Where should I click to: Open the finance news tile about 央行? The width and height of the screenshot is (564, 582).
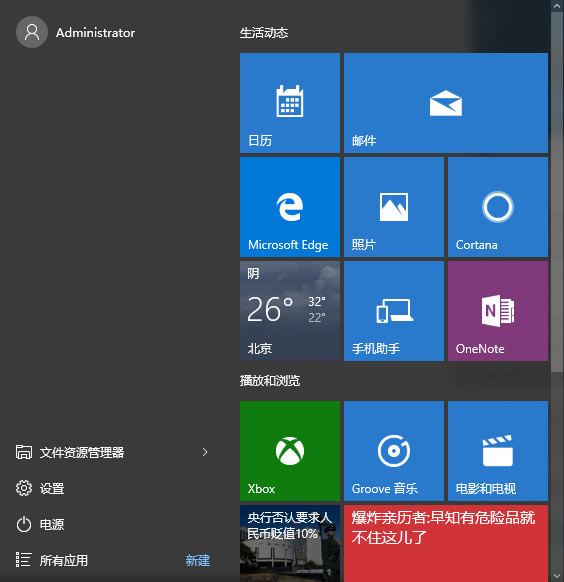[290, 543]
